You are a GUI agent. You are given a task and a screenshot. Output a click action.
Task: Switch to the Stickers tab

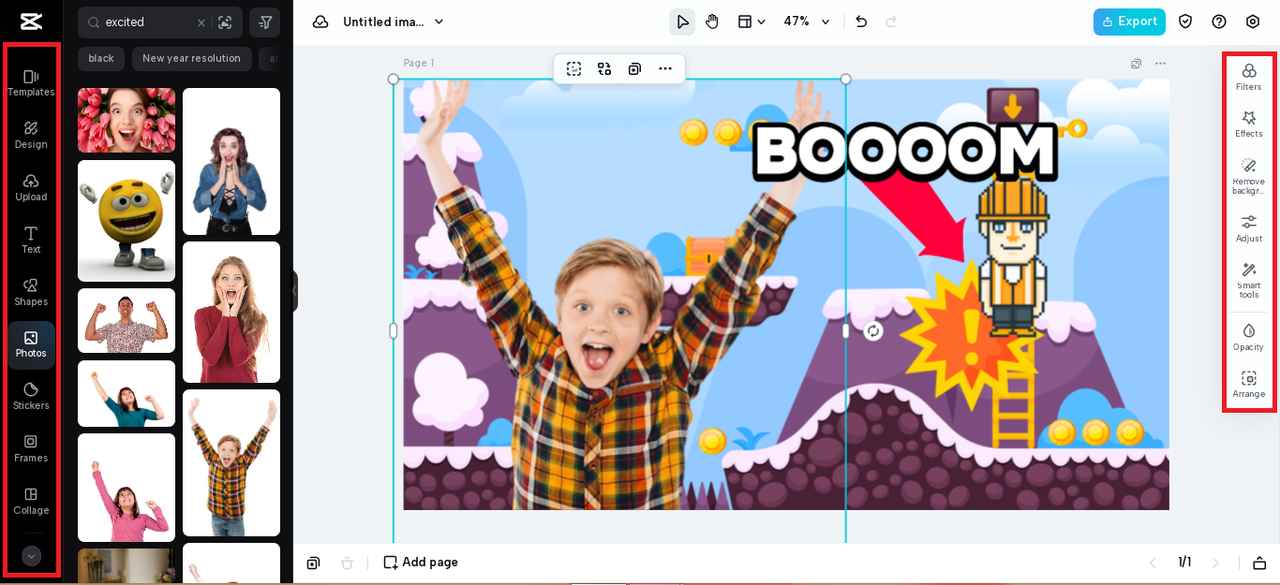pyautogui.click(x=31, y=395)
